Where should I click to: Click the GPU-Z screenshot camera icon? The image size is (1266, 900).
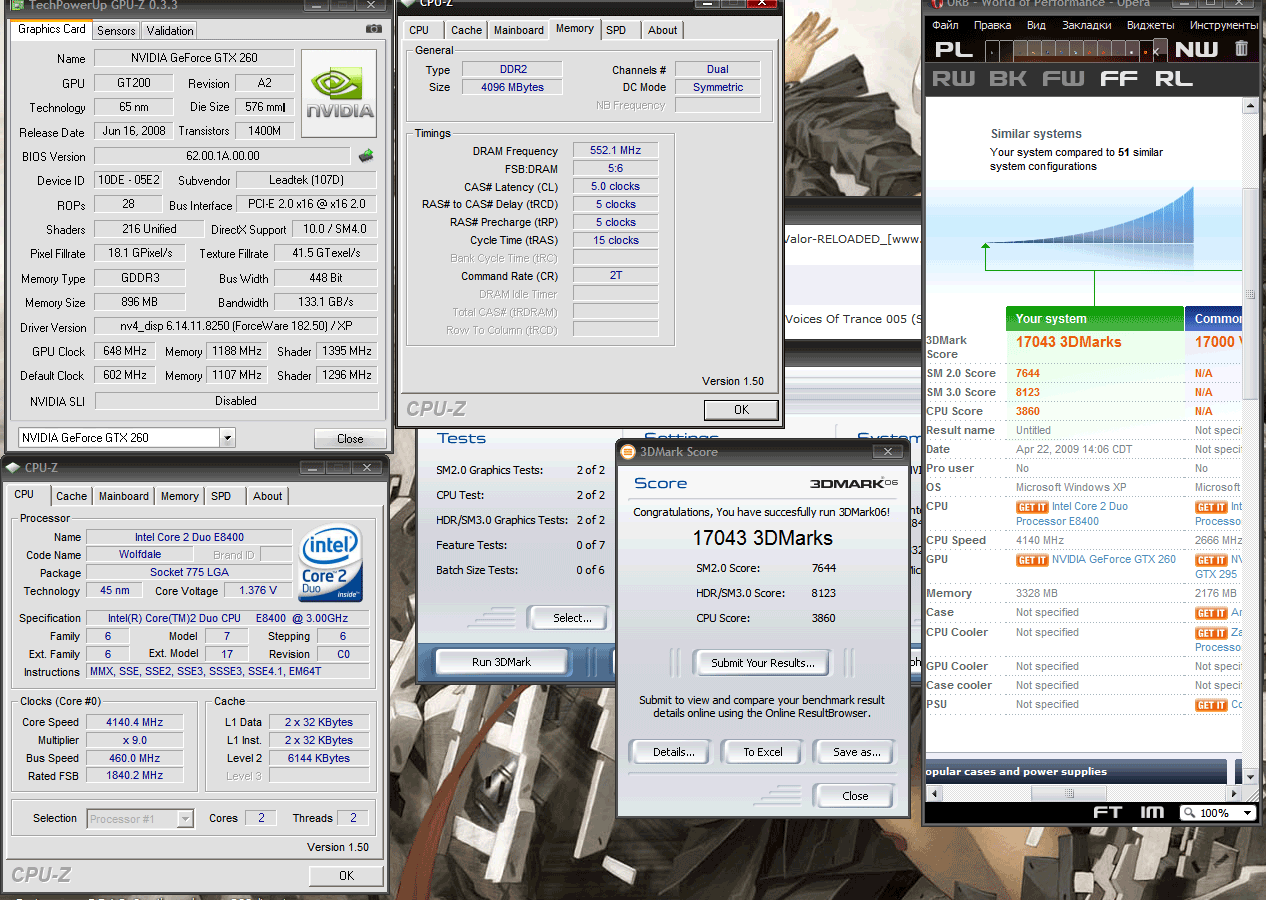[x=374, y=29]
